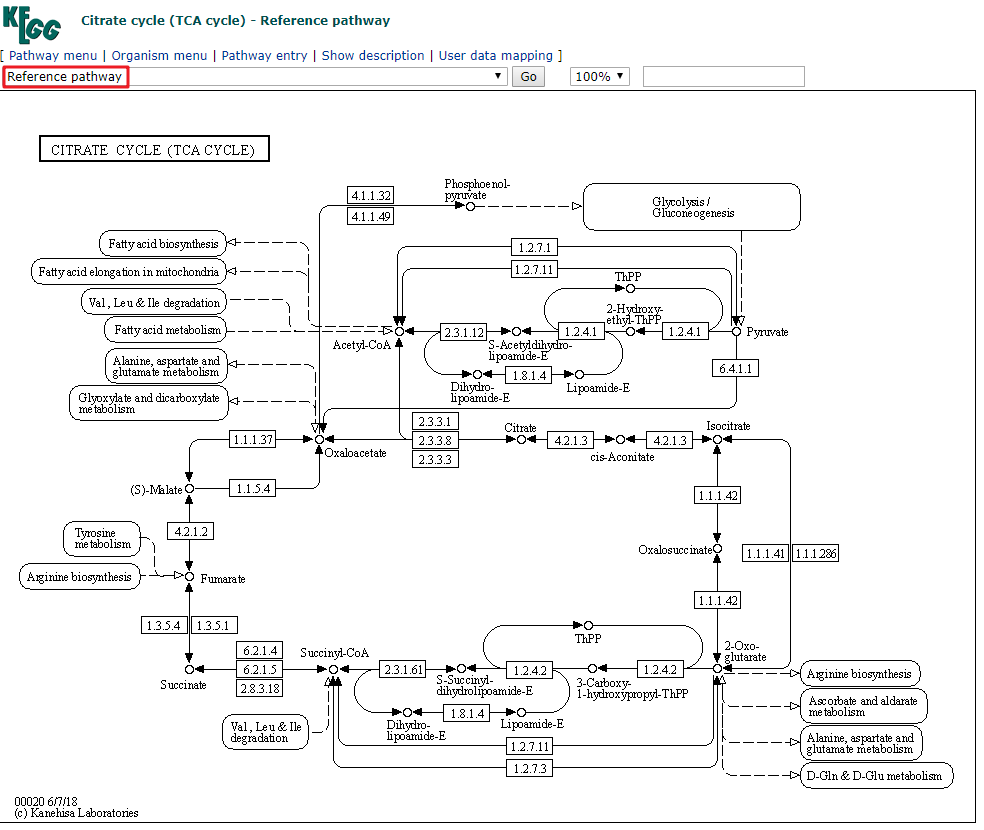Click enzyme box 2.3.1.12
The height and width of the screenshot is (830, 984).
point(464,332)
